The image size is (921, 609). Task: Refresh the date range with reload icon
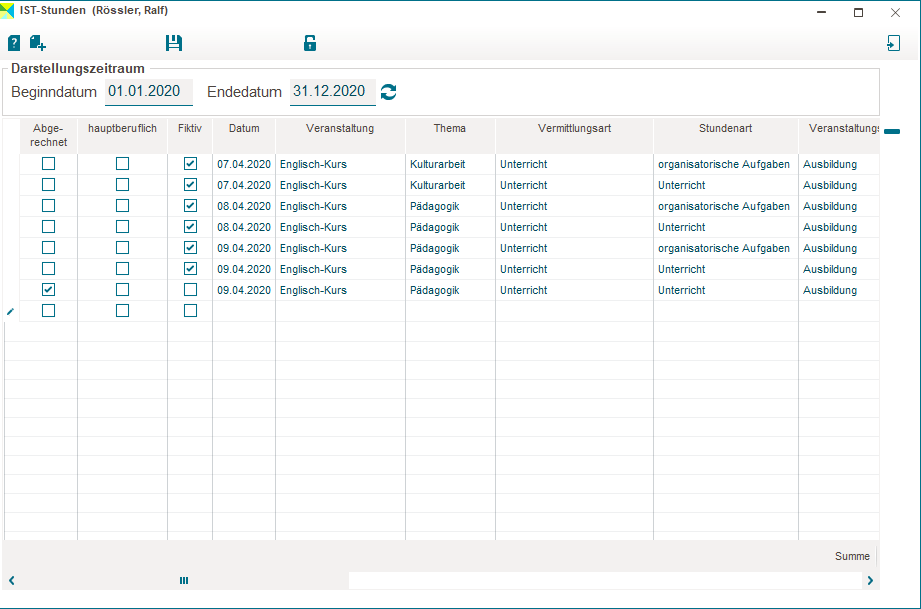(x=389, y=92)
